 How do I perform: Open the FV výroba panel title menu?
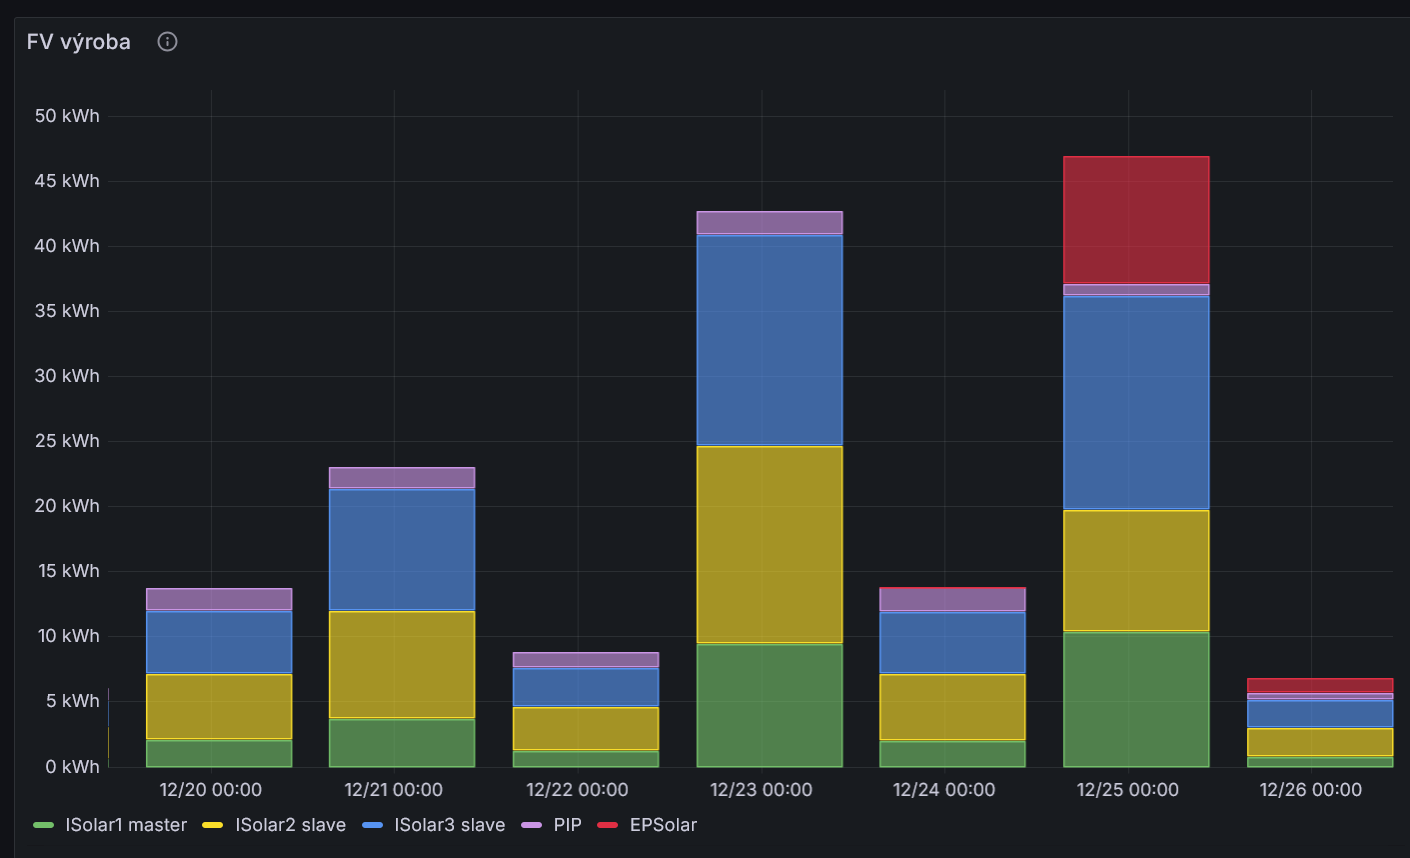point(79,41)
